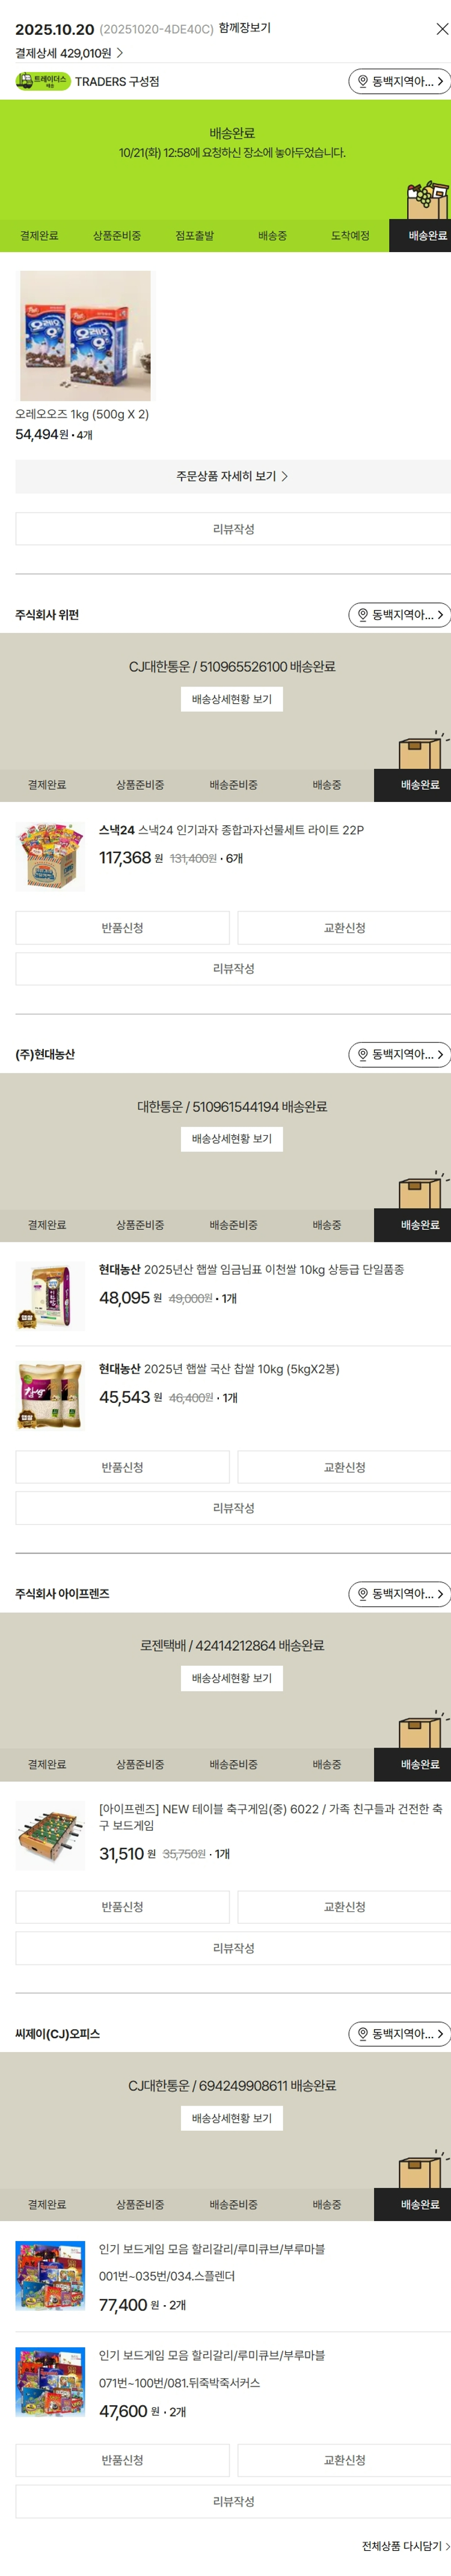Screen dimensions: 451x2576
Task: Open the table soccer game thumbnail
Action: coord(50,1836)
